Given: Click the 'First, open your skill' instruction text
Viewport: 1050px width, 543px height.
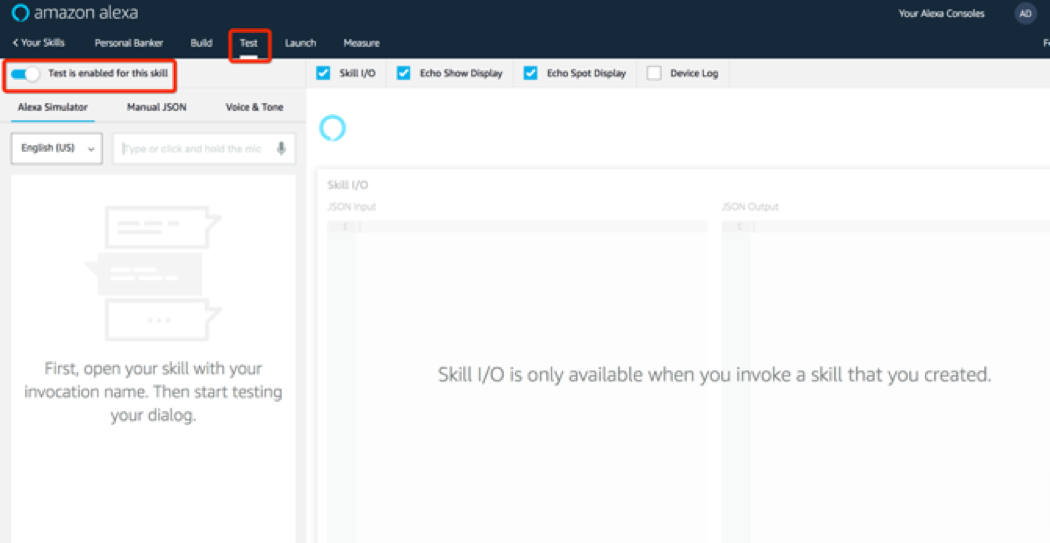Looking at the screenshot, I should click(153, 392).
